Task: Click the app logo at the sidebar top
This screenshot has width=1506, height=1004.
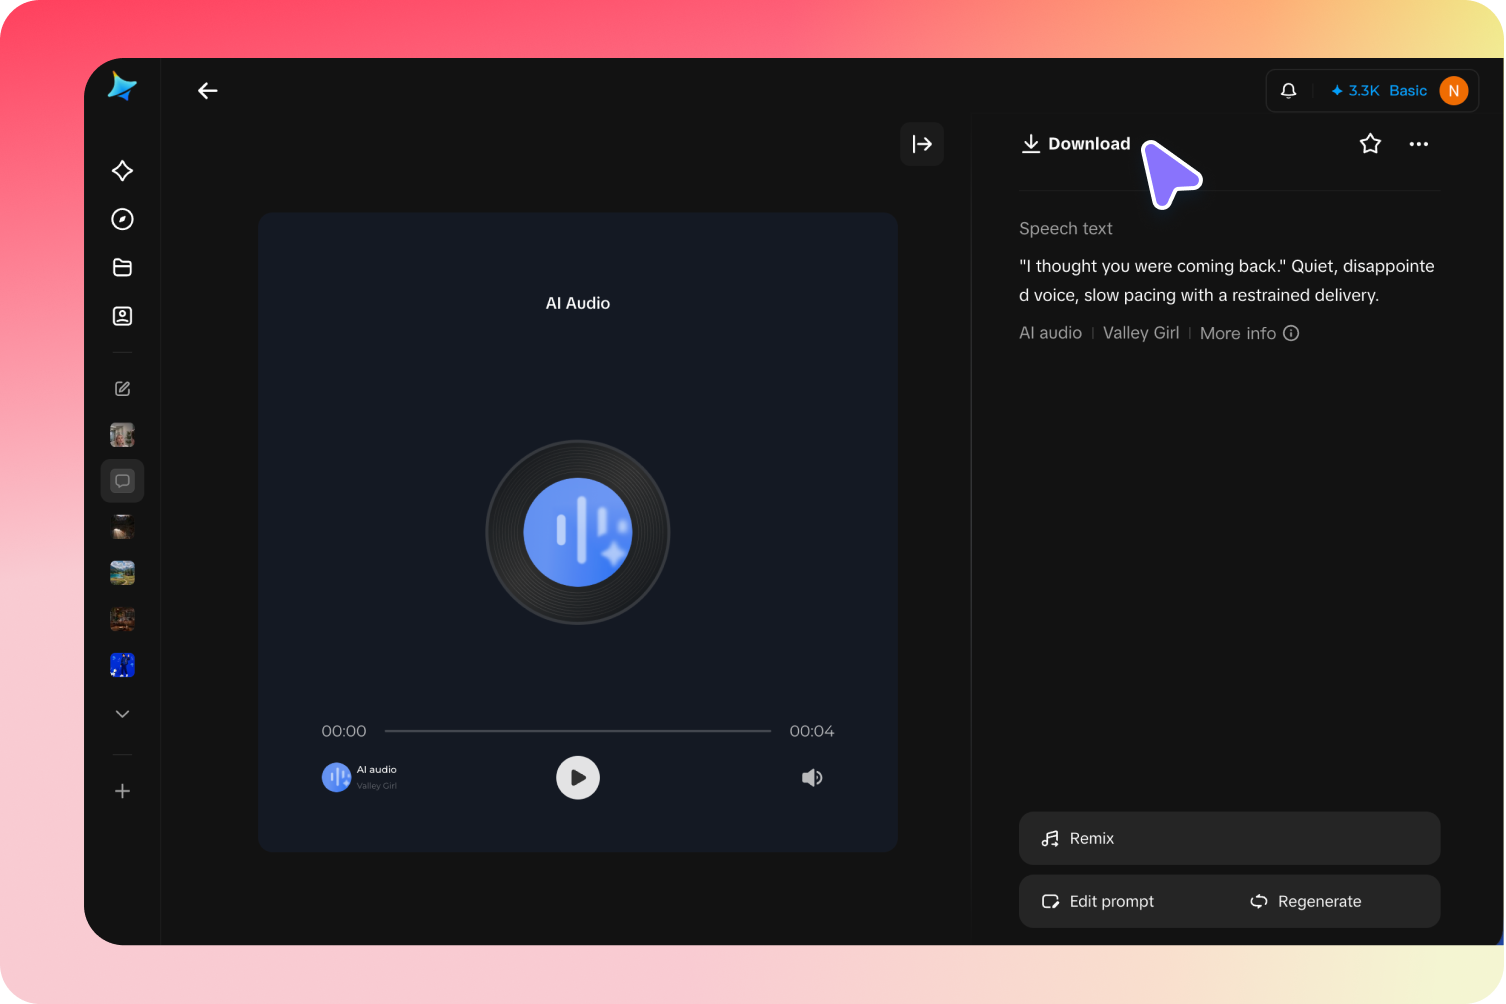Action: (122, 87)
